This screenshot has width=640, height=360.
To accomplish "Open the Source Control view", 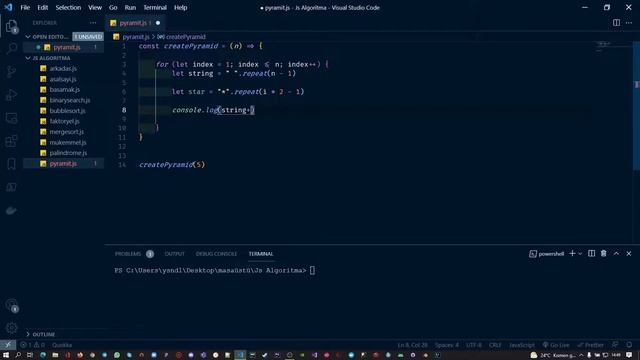I will coord(11,71).
